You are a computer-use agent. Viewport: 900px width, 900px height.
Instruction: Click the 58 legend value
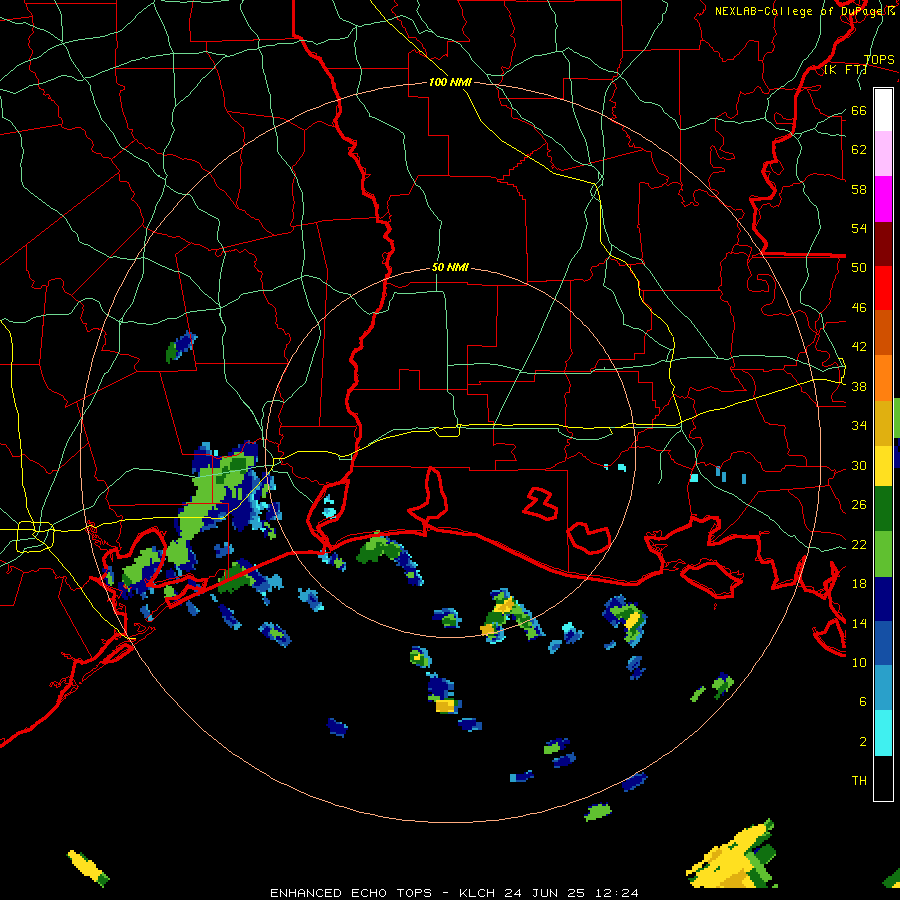pos(859,189)
